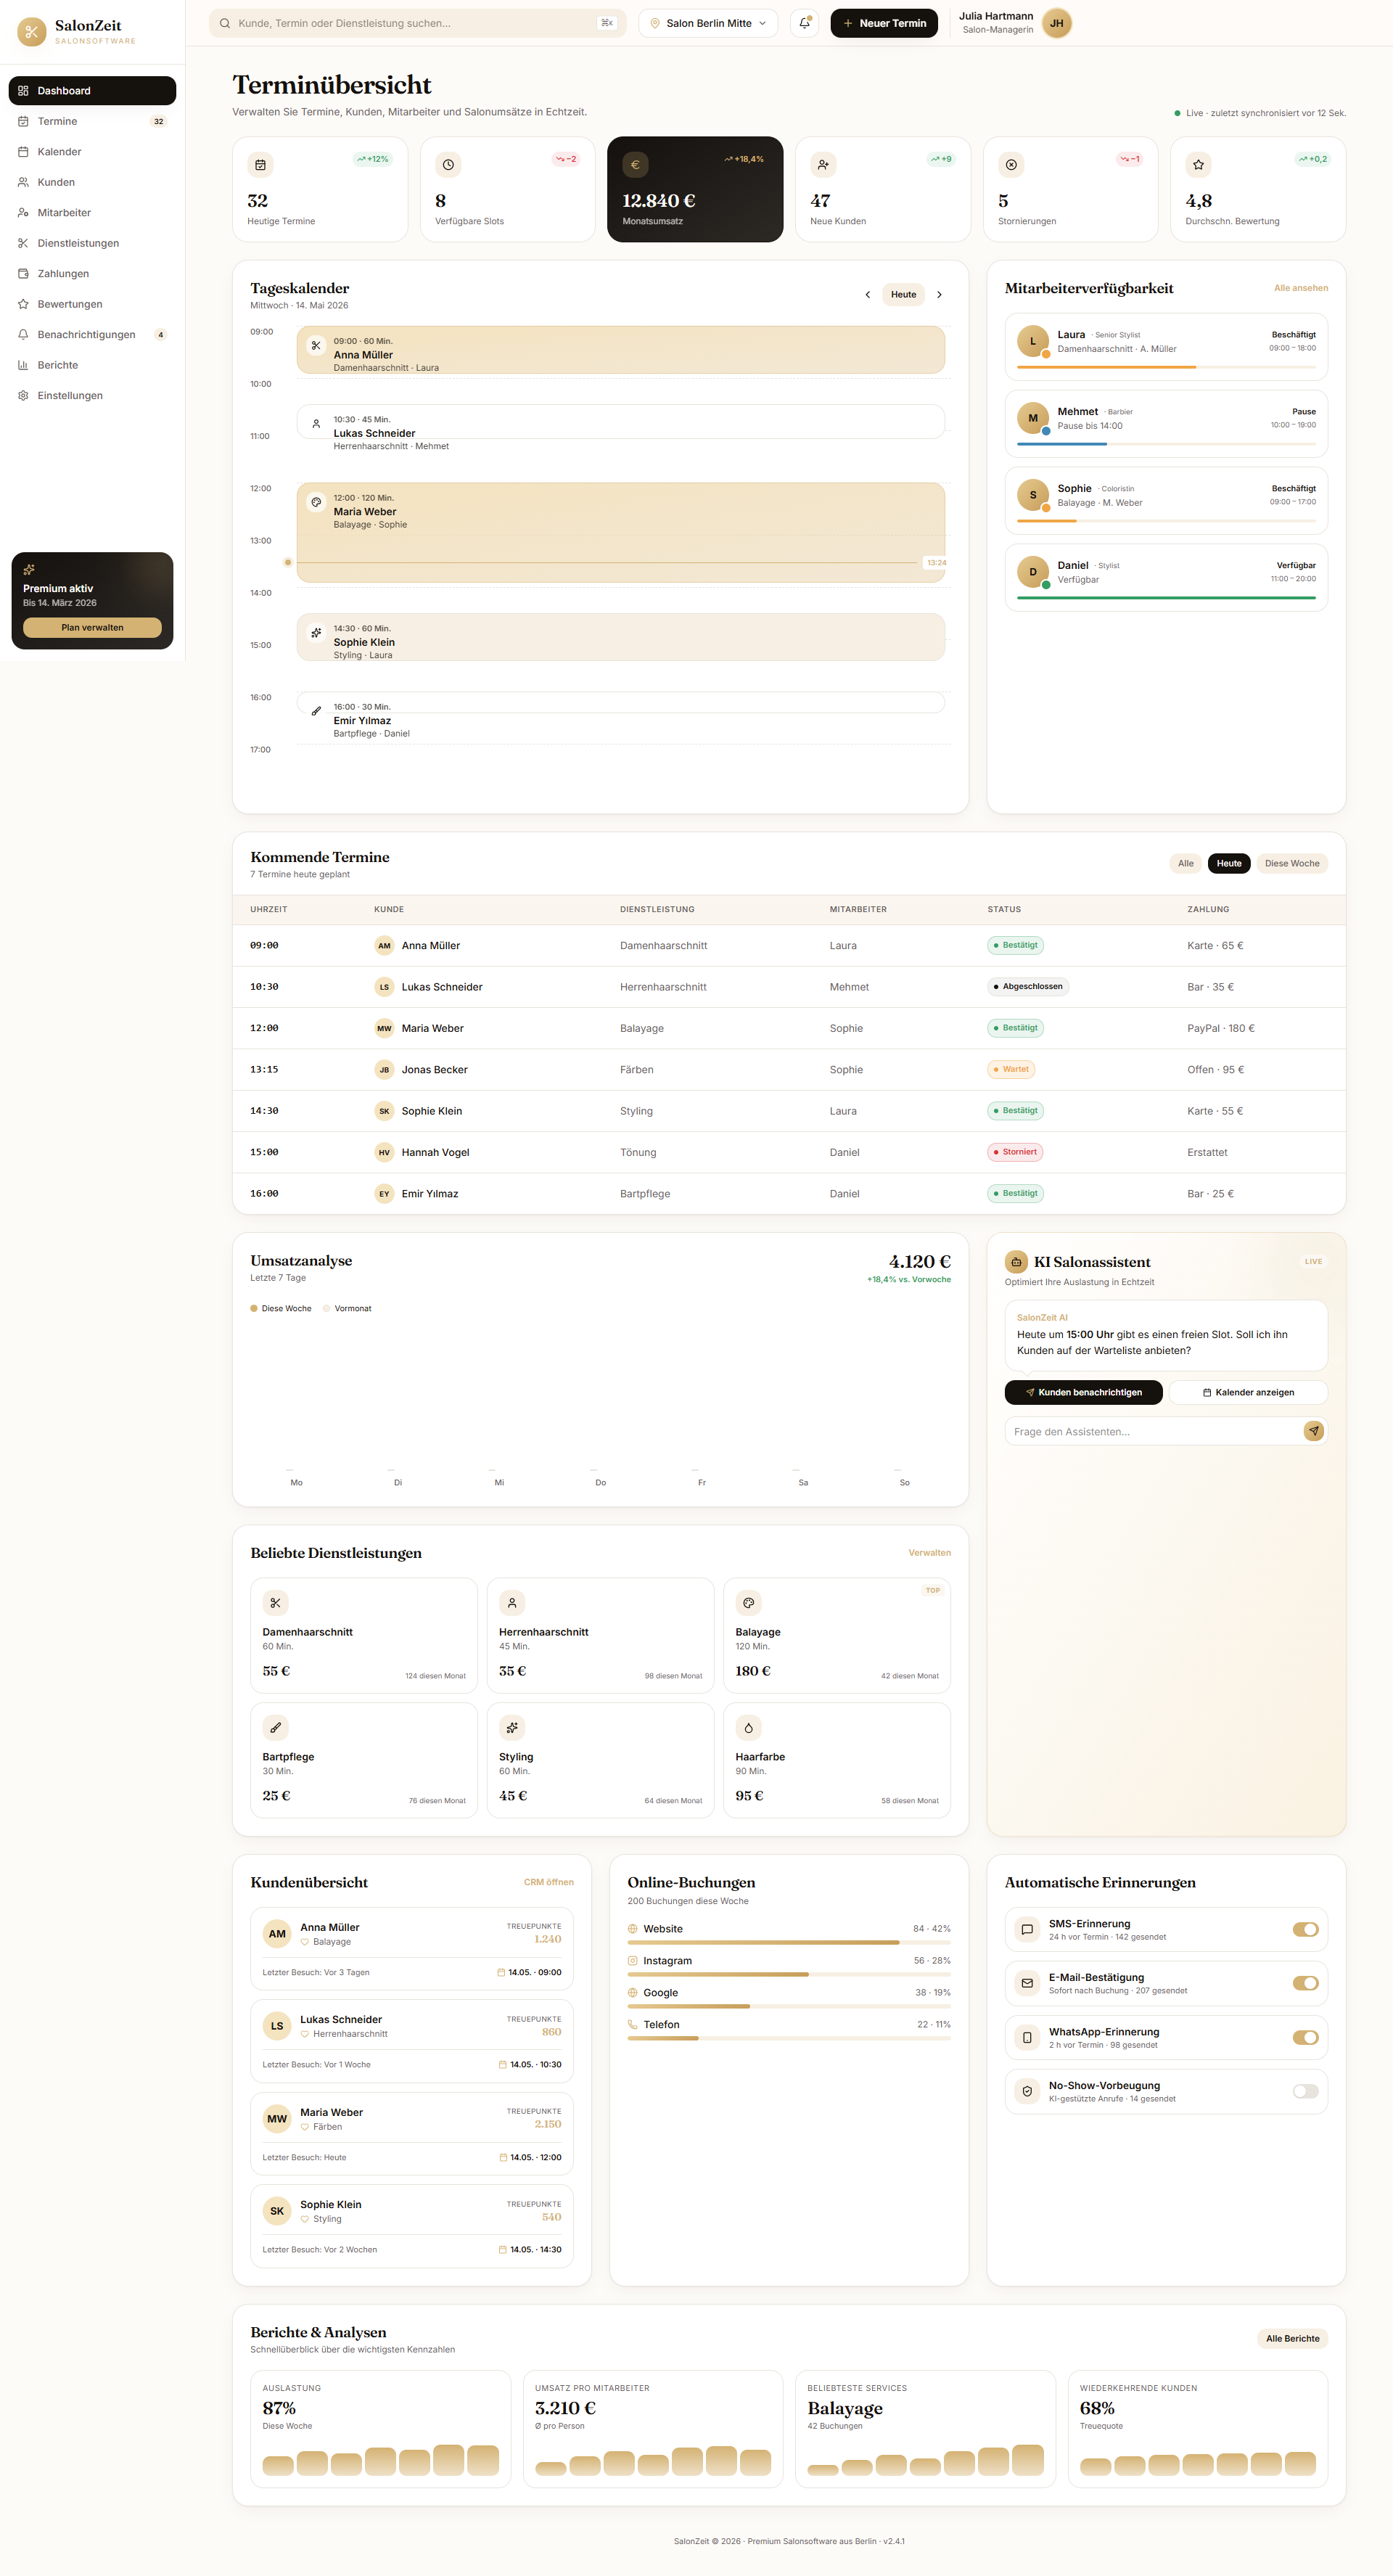
Task: Click palette icon in Maria Weber calendar appointment
Action: pyautogui.click(x=316, y=502)
